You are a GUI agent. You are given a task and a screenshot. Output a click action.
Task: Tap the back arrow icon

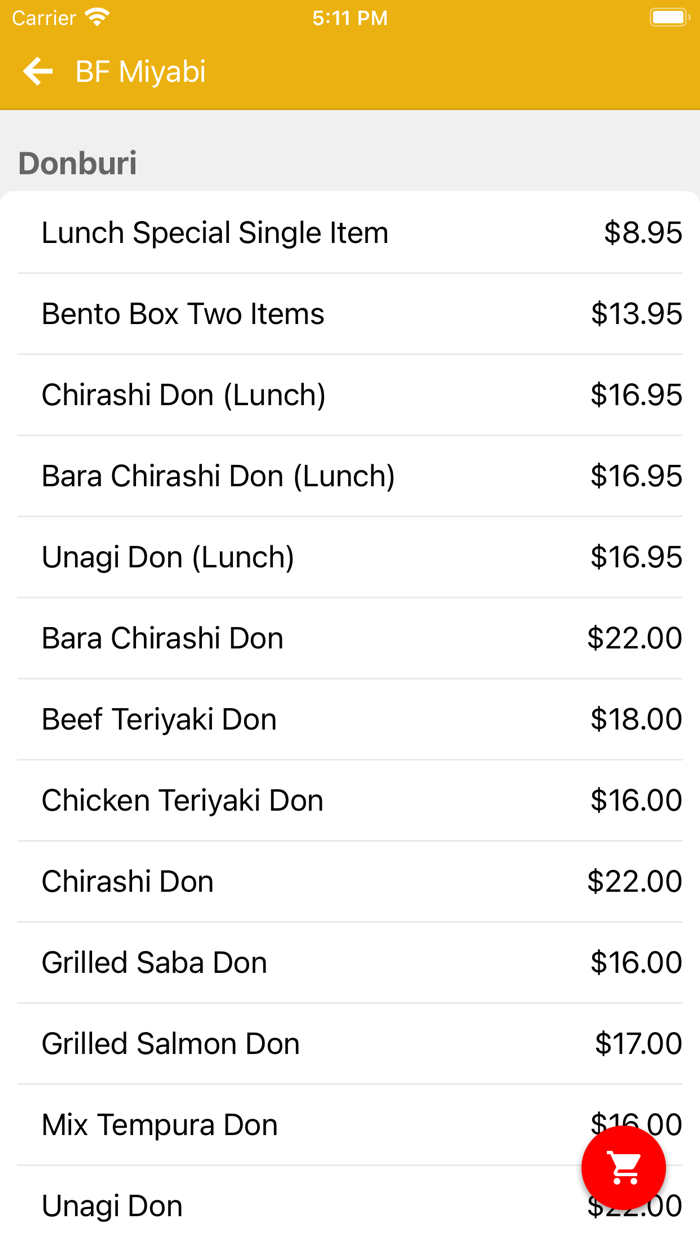[38, 71]
